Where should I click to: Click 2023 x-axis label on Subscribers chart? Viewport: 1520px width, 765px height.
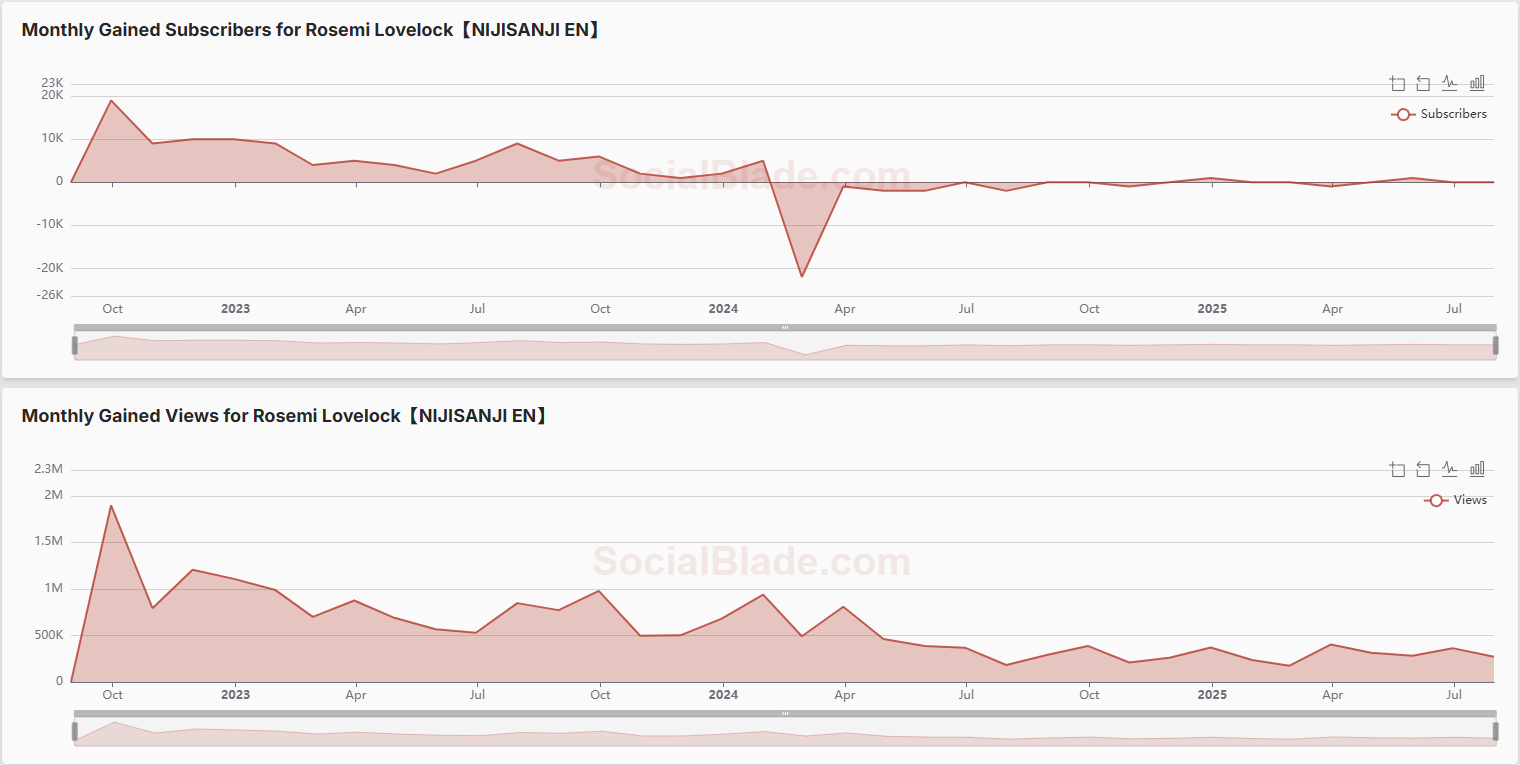tap(235, 309)
